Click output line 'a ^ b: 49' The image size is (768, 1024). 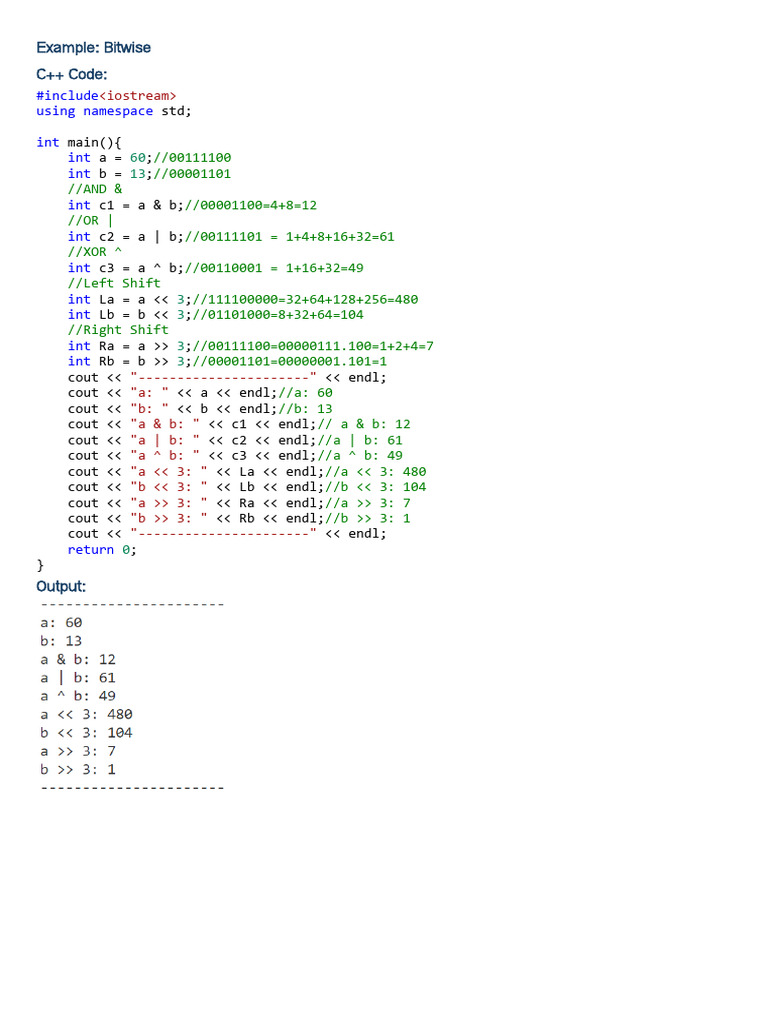click(78, 696)
